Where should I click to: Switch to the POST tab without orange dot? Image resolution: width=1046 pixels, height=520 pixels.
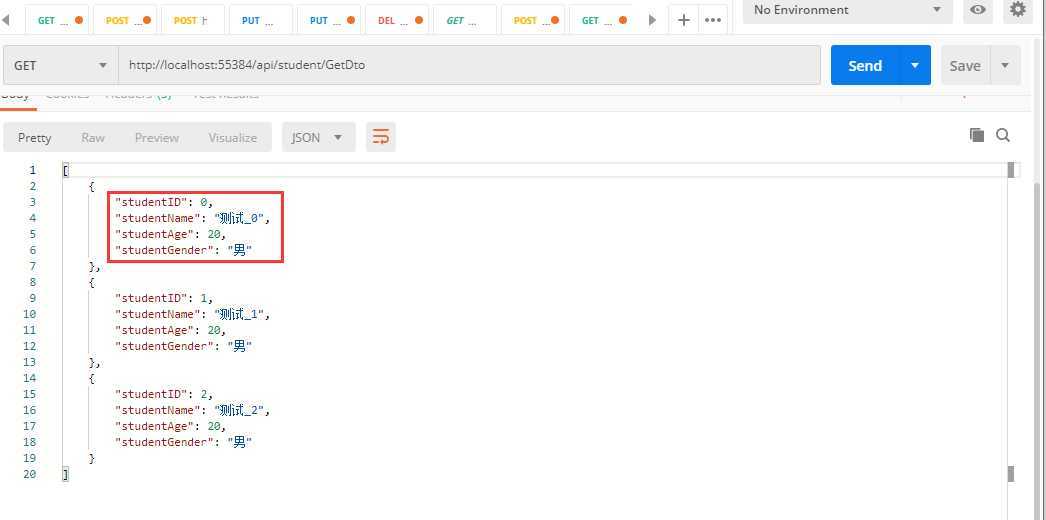coord(192,20)
